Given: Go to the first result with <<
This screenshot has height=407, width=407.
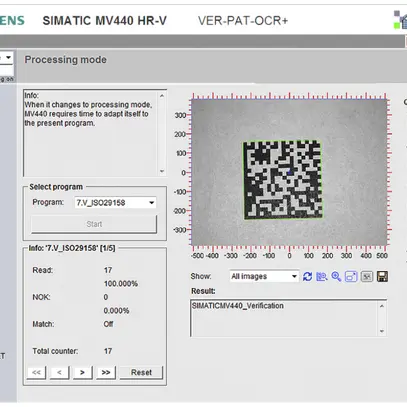Looking at the screenshot, I should tap(36, 372).
